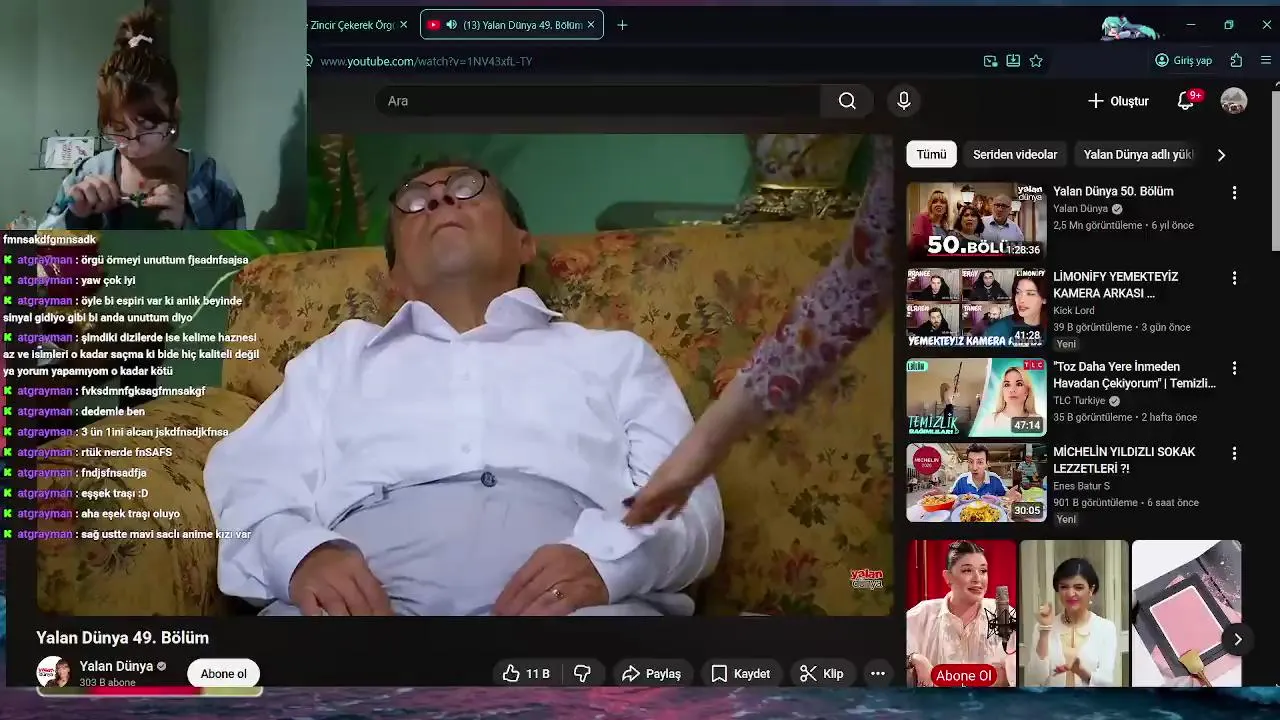Select the Tümü filter chip

click(x=931, y=155)
